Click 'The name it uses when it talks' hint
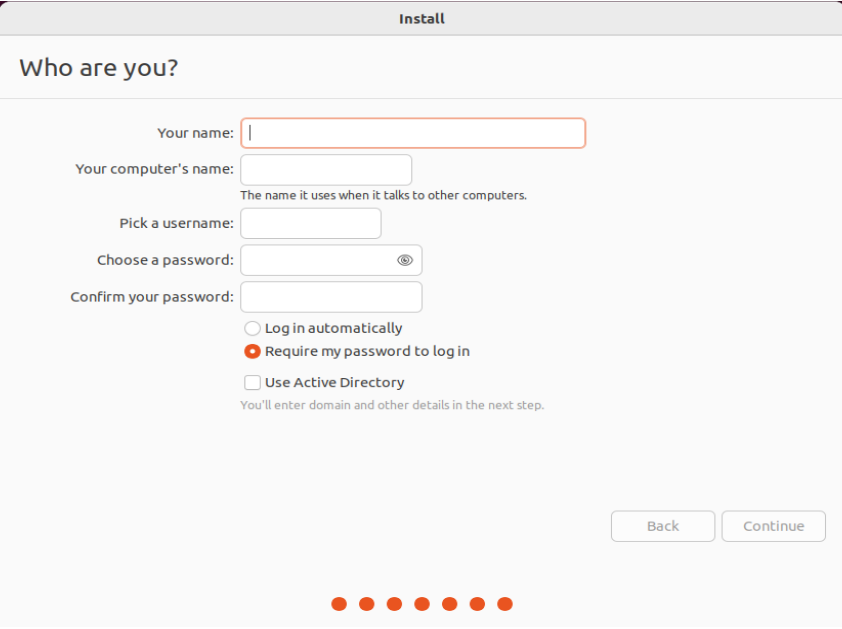This screenshot has width=842, height=629. (x=383, y=196)
